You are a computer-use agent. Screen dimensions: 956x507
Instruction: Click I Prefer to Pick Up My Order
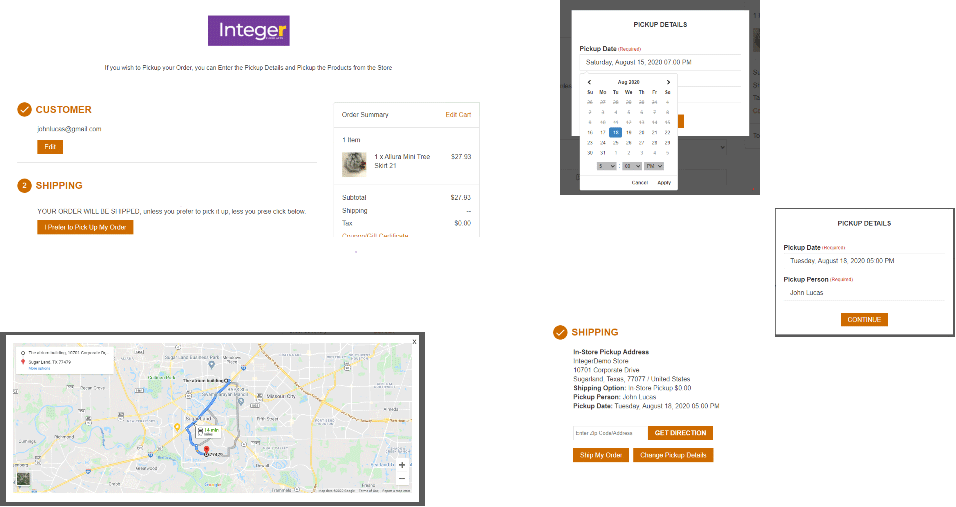[85, 228]
